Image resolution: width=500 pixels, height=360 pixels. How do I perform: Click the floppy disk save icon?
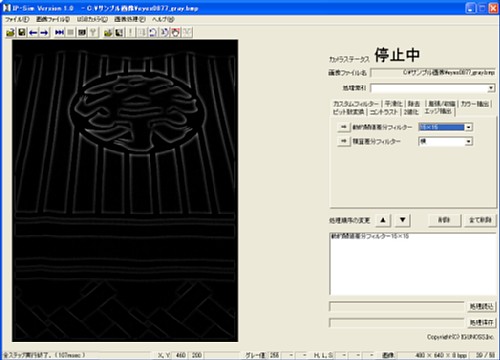coord(22,32)
